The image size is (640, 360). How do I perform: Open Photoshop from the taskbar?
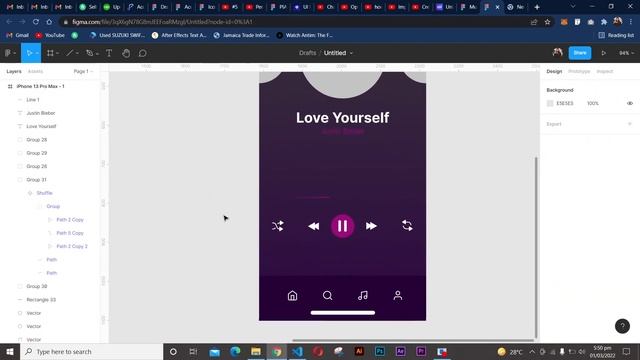tap(380, 351)
